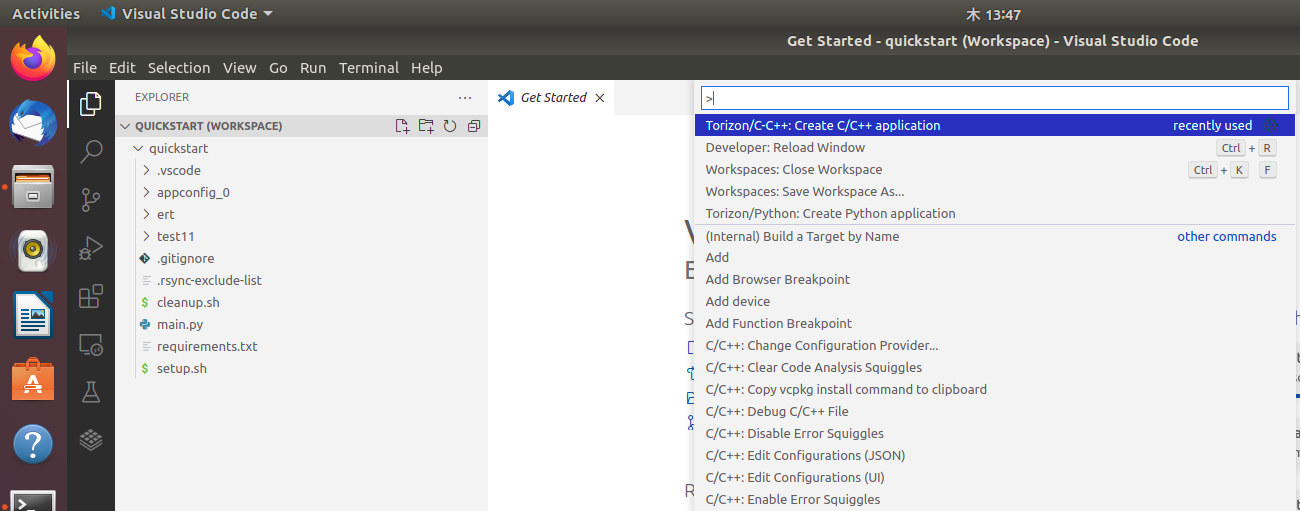Open the File menu

pos(85,68)
